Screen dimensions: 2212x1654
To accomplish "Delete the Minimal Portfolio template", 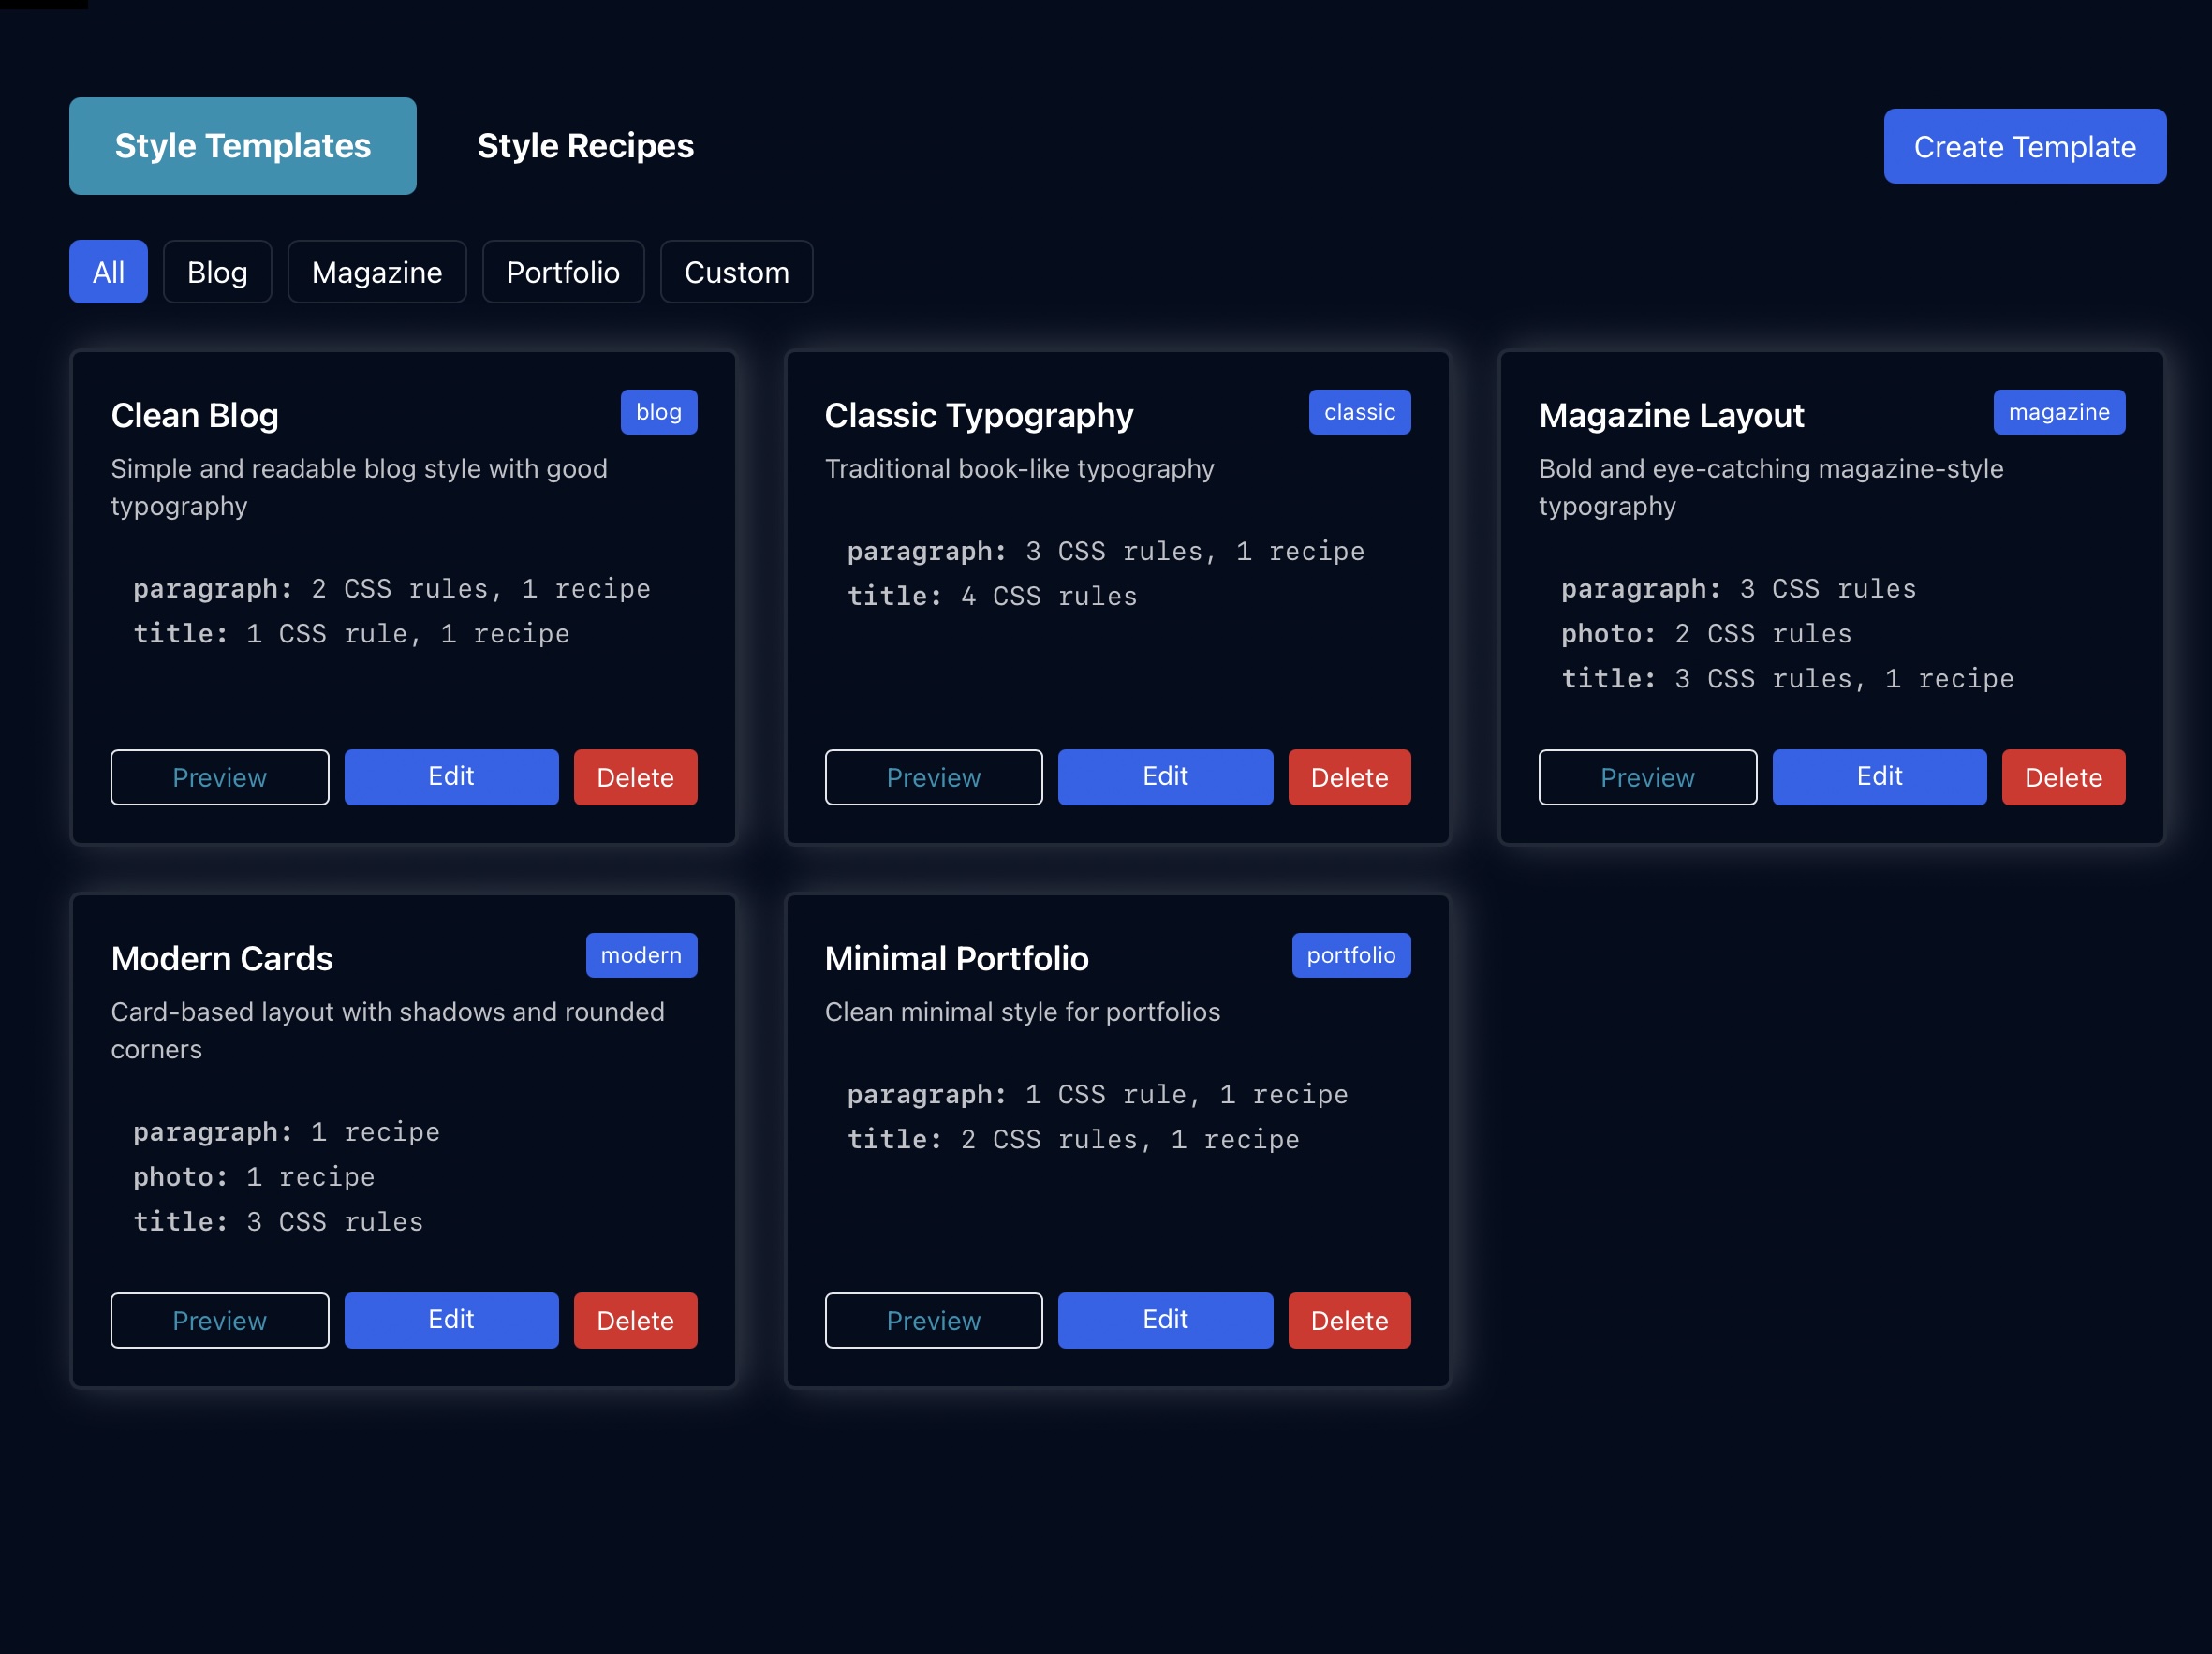I will [1349, 1320].
